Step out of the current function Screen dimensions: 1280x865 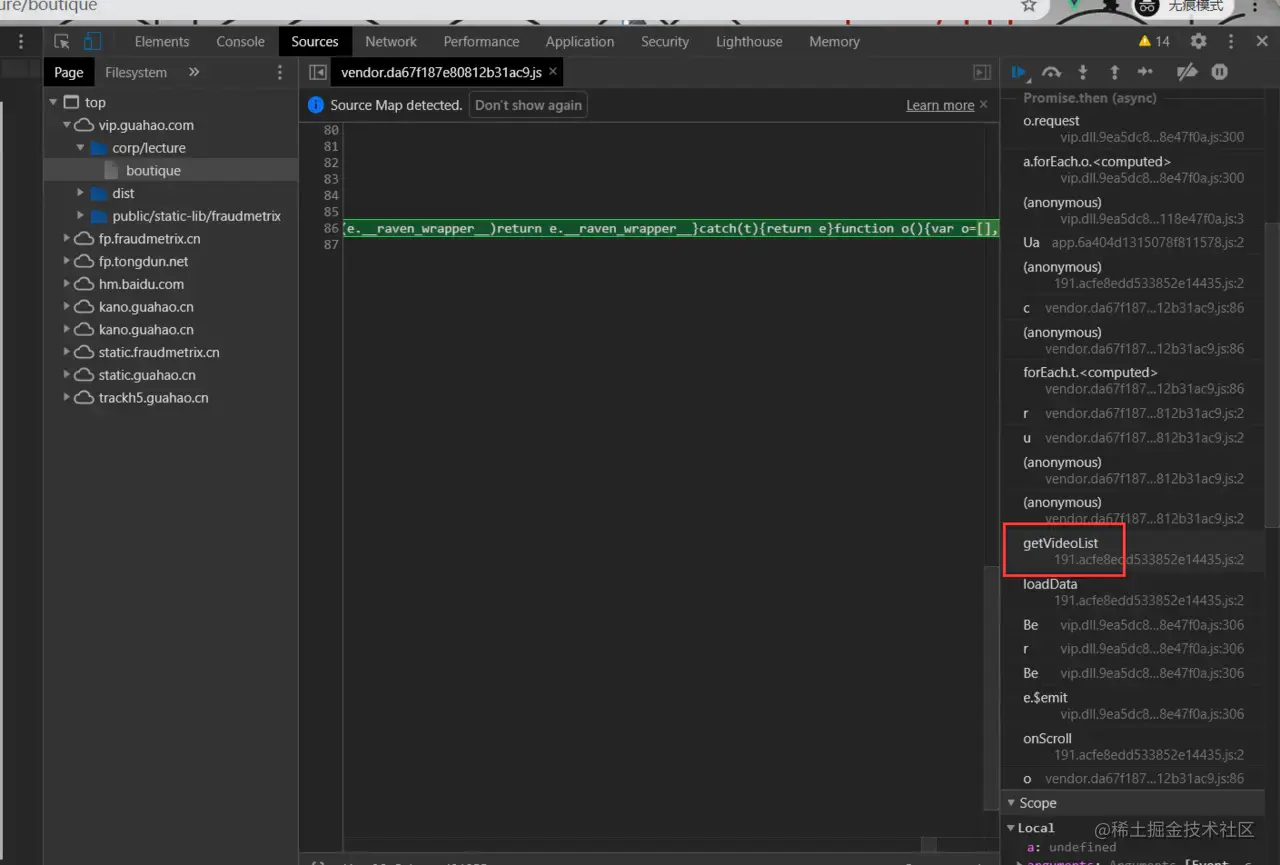click(1114, 72)
